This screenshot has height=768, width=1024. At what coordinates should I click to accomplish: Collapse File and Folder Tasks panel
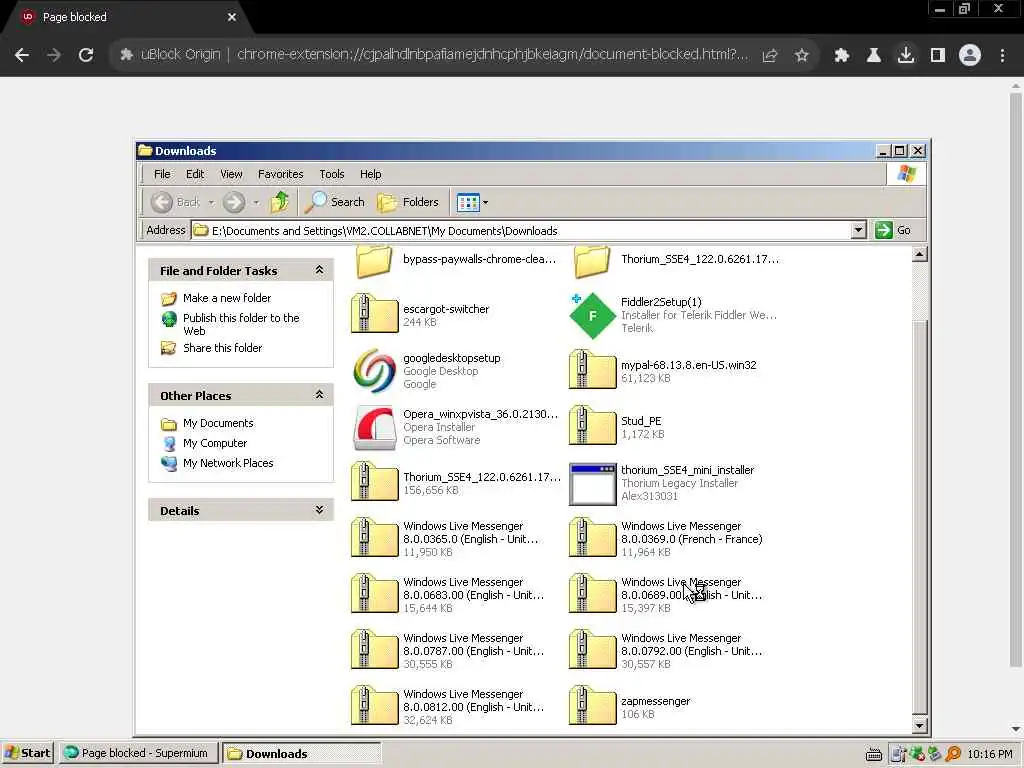point(319,270)
